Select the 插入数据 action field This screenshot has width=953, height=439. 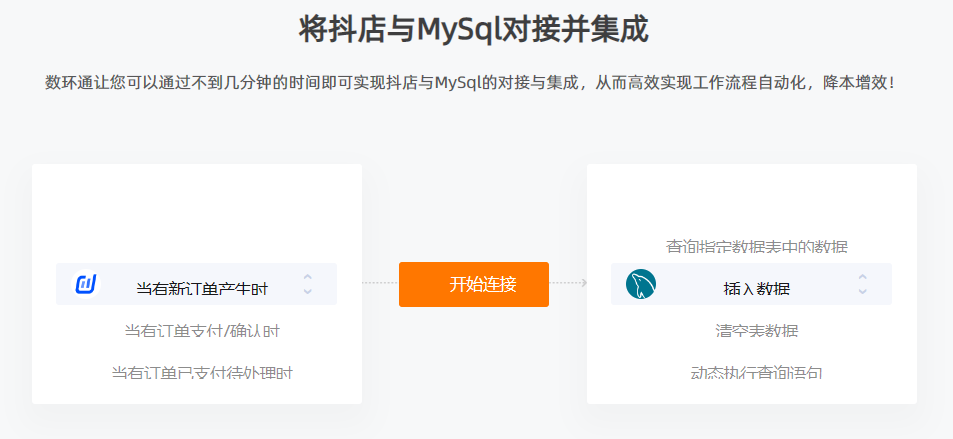(x=751, y=284)
